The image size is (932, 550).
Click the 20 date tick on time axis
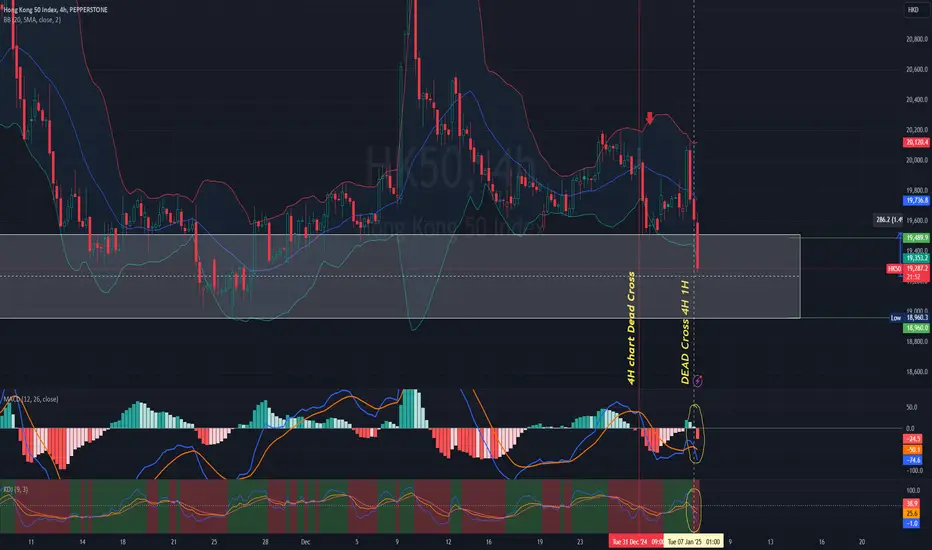(x=862, y=542)
